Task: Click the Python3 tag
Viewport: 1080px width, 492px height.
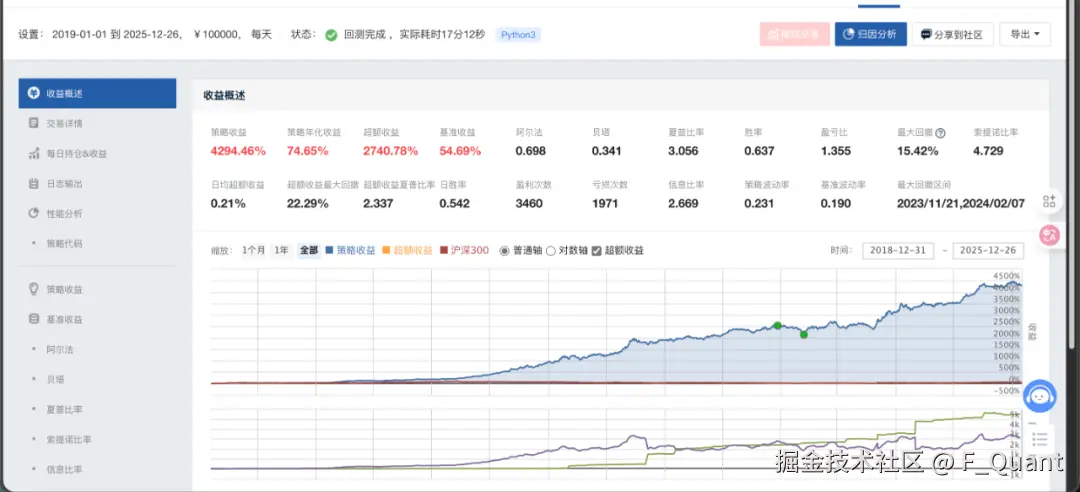Action: click(x=518, y=34)
